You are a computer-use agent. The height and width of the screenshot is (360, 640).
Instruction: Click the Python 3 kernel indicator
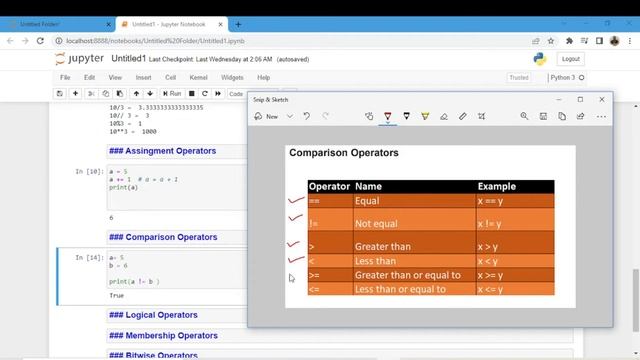click(x=567, y=78)
